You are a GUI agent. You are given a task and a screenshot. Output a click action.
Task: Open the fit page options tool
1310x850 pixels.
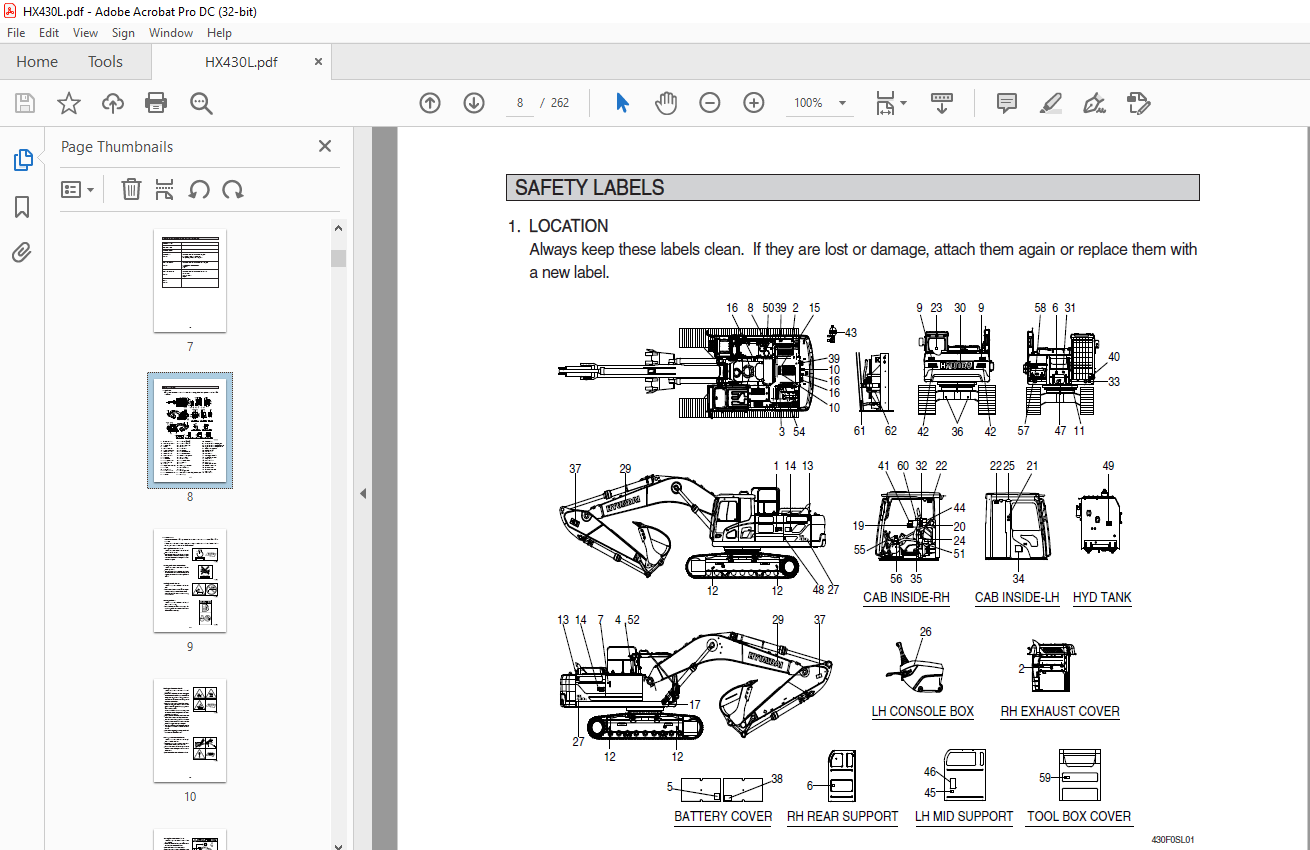tap(885, 103)
